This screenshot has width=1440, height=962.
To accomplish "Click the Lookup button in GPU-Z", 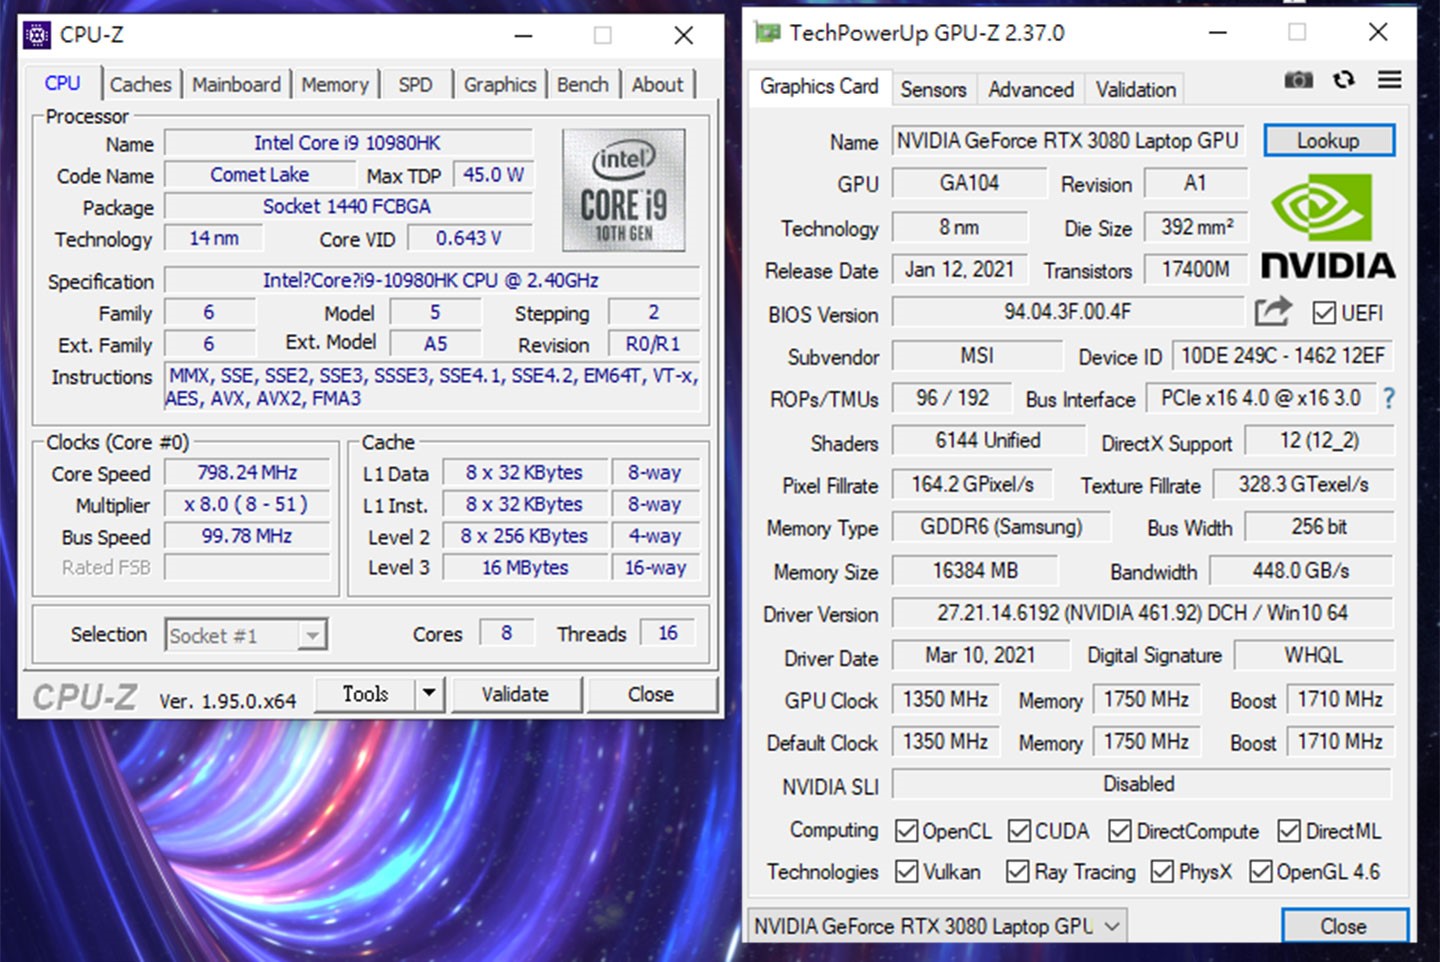I will [x=1328, y=141].
